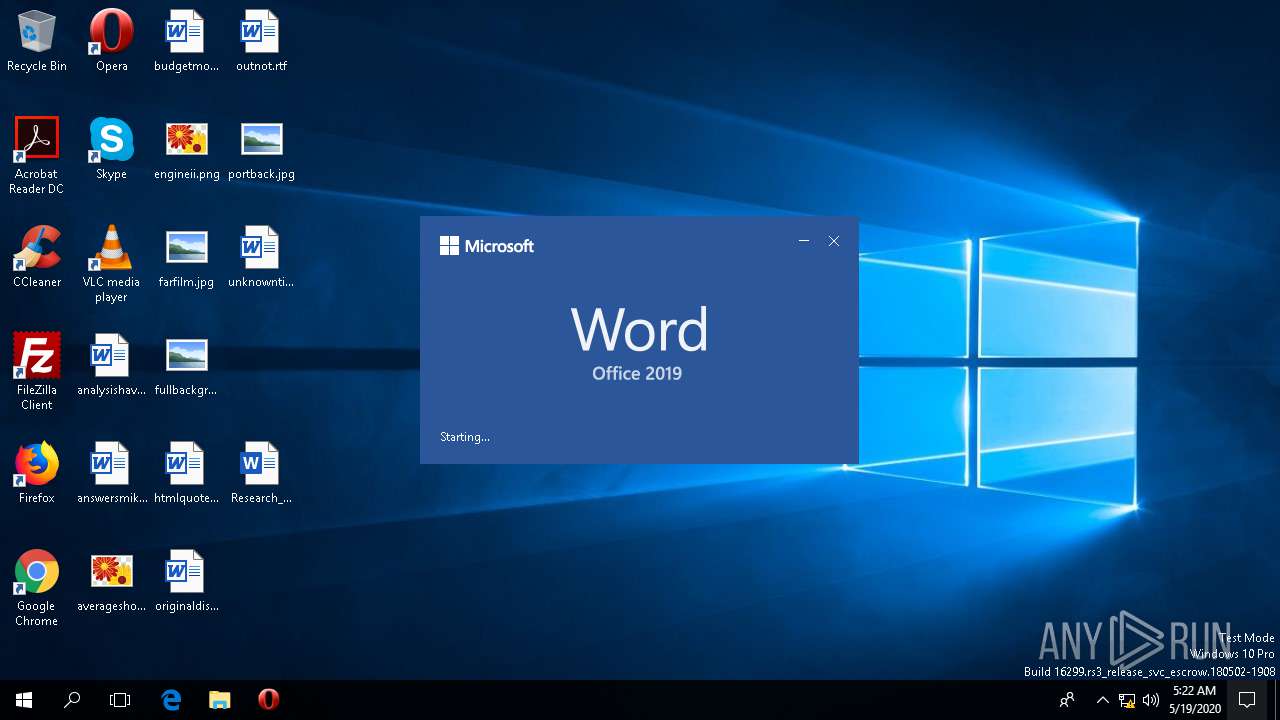The image size is (1280, 720).
Task: Select the Opera desktop shortcut
Action: tap(111, 41)
